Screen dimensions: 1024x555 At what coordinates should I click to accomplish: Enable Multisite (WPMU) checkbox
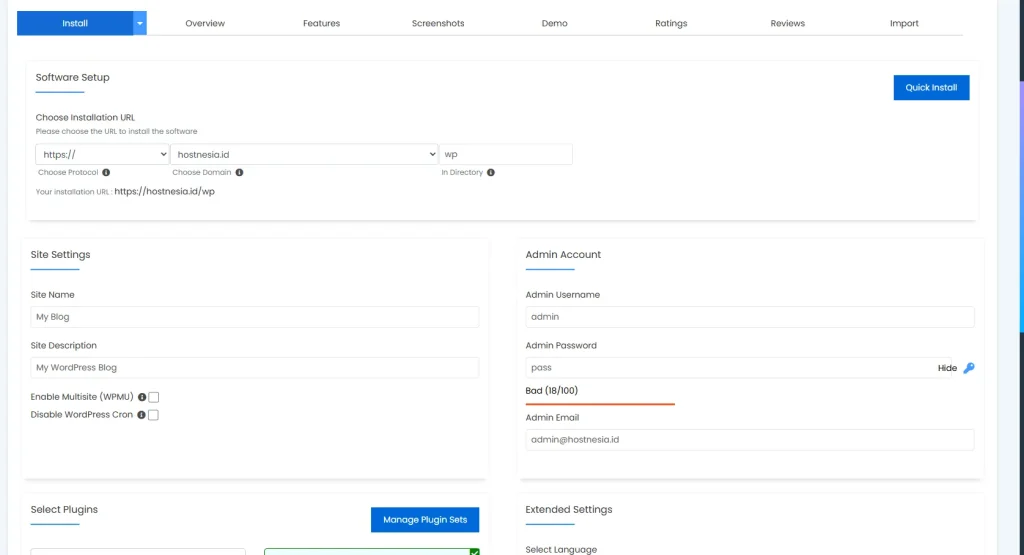click(x=153, y=397)
